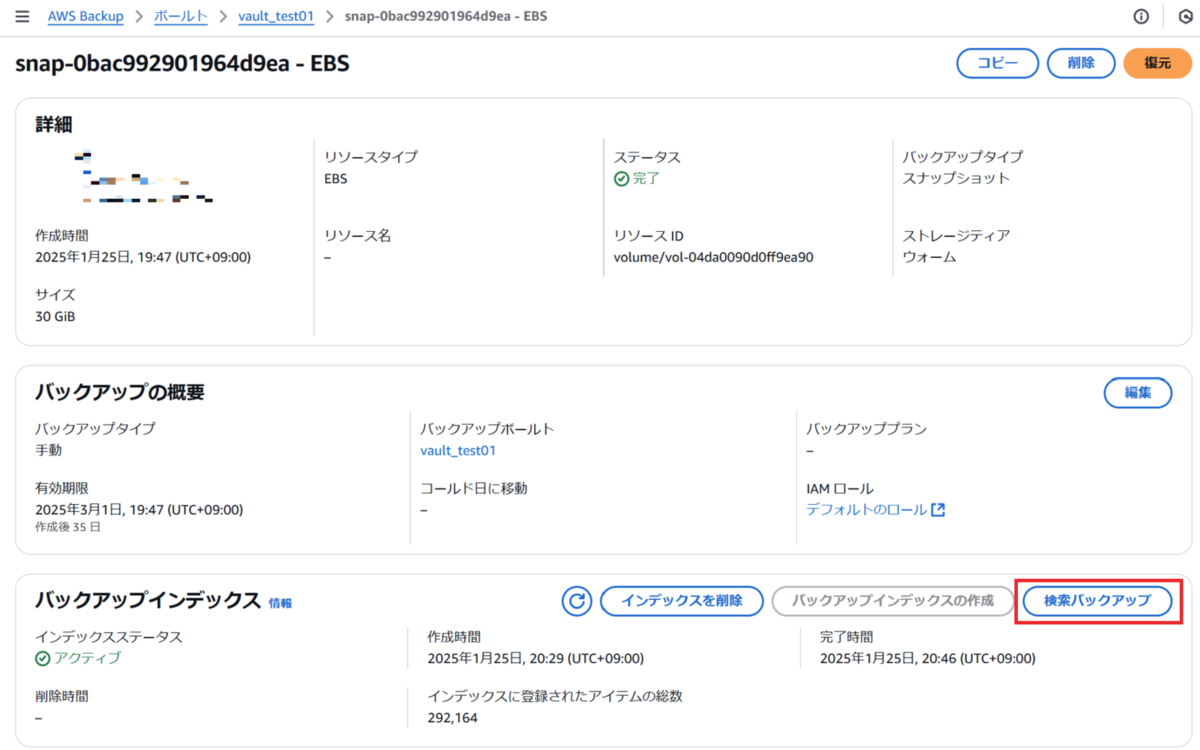
Task: Open vault_test01 breadcrumb link
Action: coord(276,17)
